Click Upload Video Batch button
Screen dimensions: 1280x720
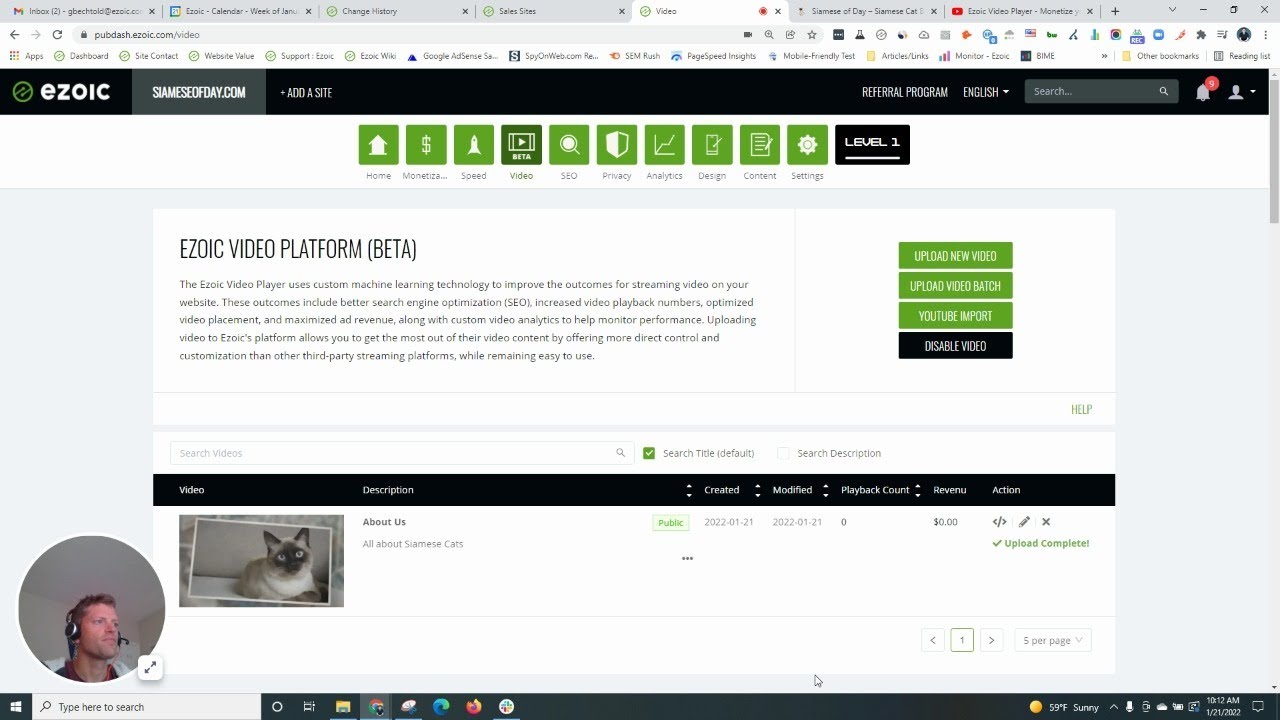point(955,286)
